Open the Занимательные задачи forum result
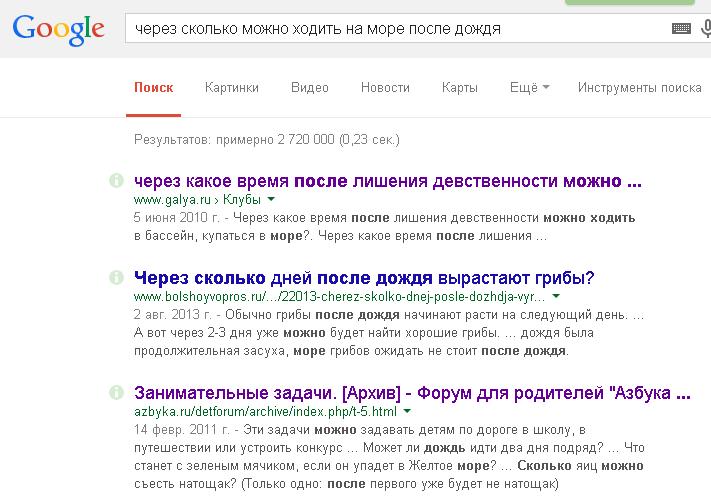This screenshot has height=498, width=711. pos(412,393)
